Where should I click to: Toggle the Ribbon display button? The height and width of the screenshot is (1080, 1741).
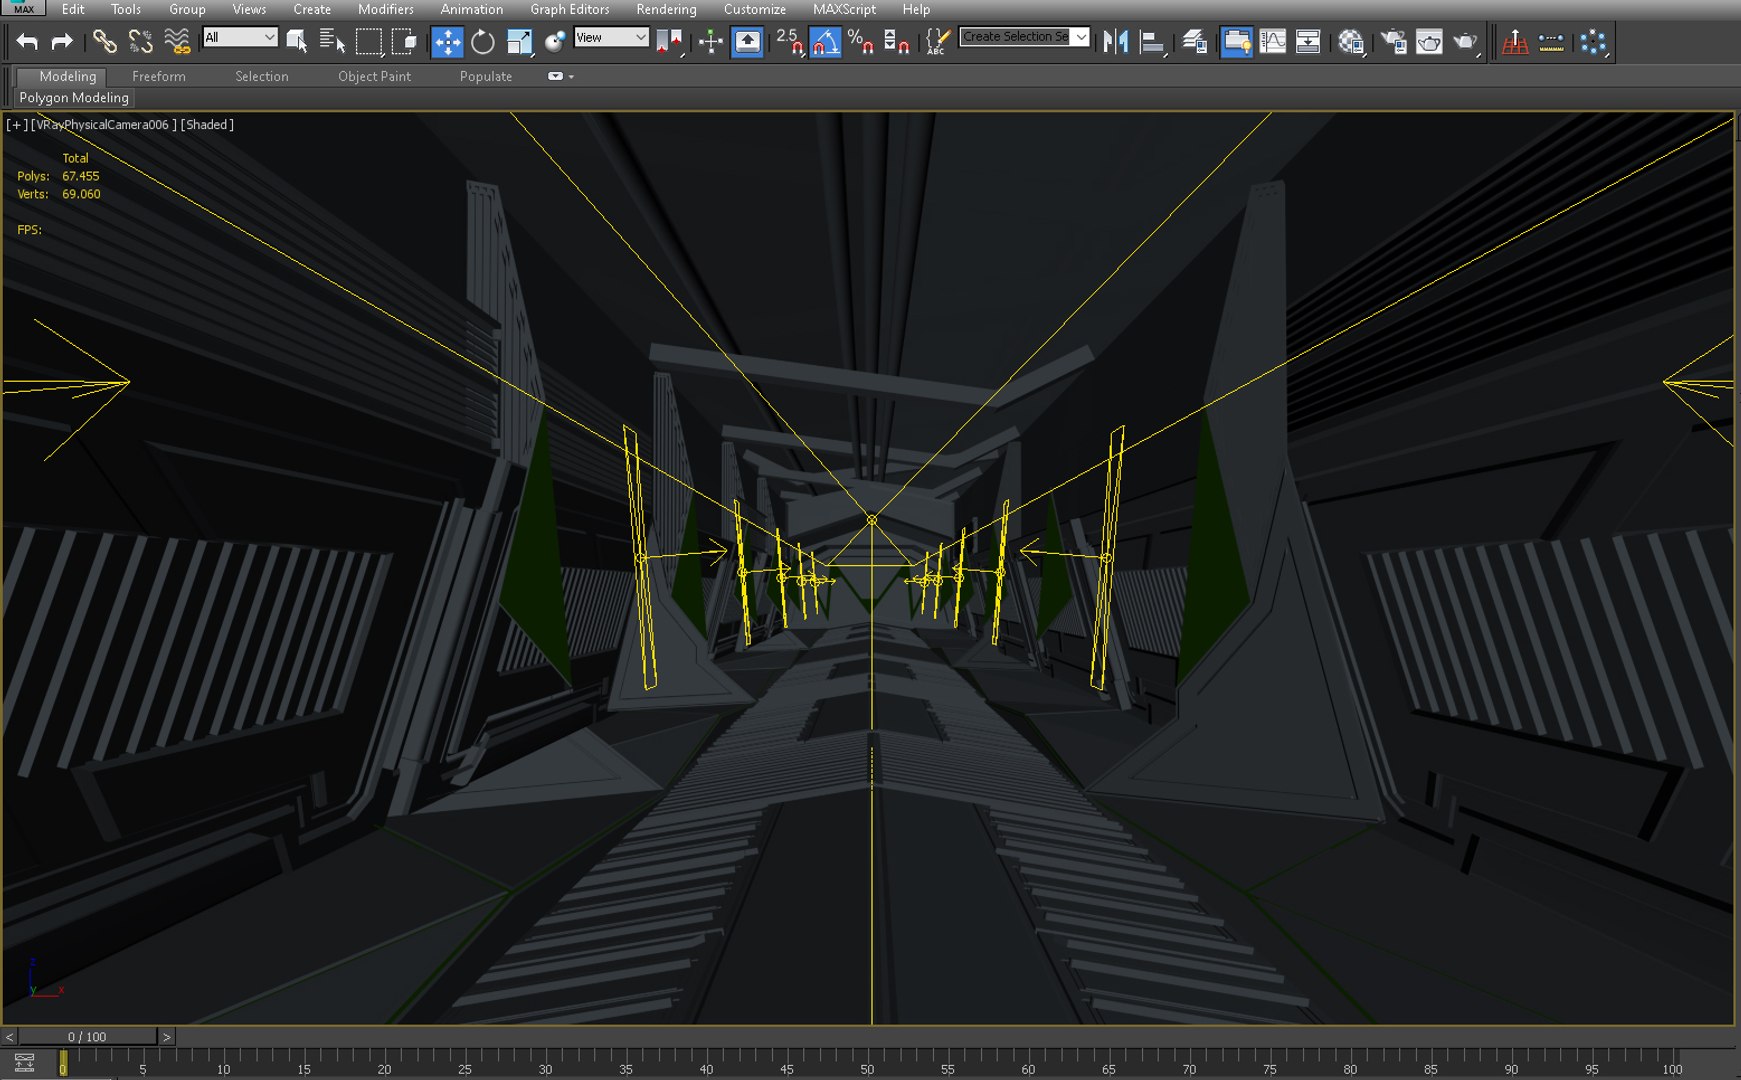click(x=1237, y=42)
